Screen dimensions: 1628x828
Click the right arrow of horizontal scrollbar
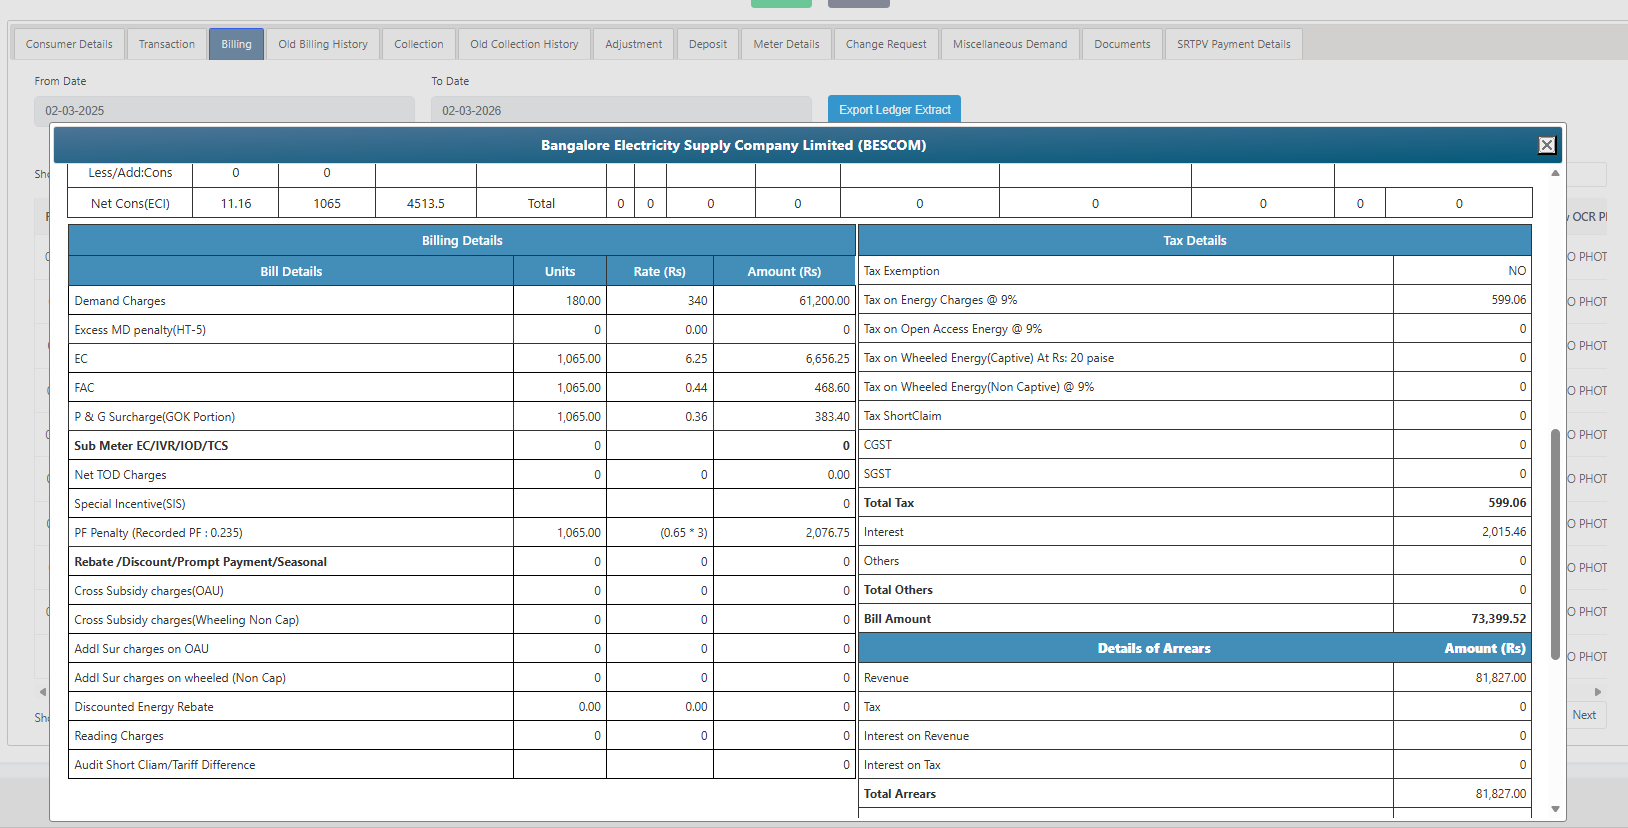click(1598, 692)
